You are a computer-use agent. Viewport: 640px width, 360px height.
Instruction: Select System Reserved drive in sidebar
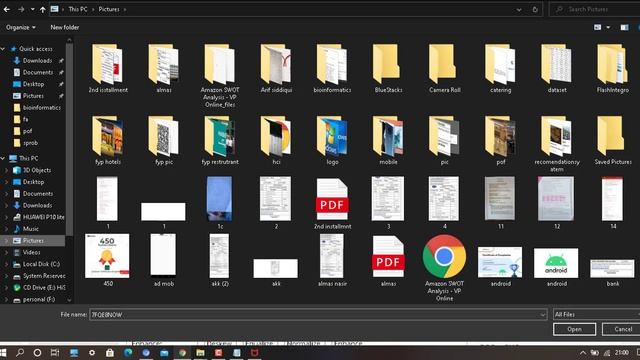click(44, 276)
